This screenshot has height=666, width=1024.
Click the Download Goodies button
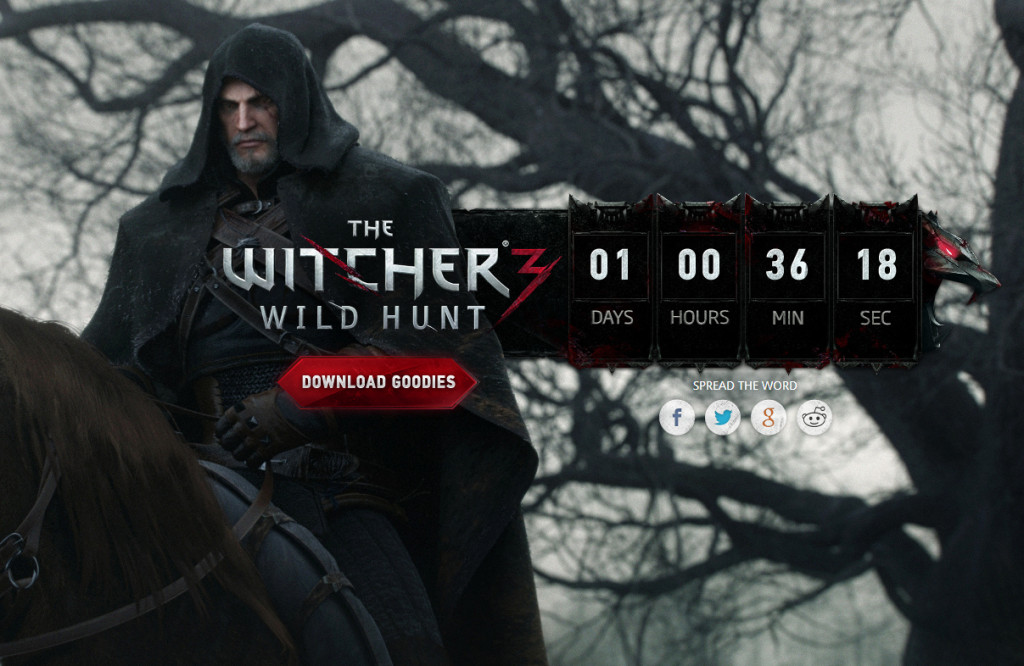(378, 382)
